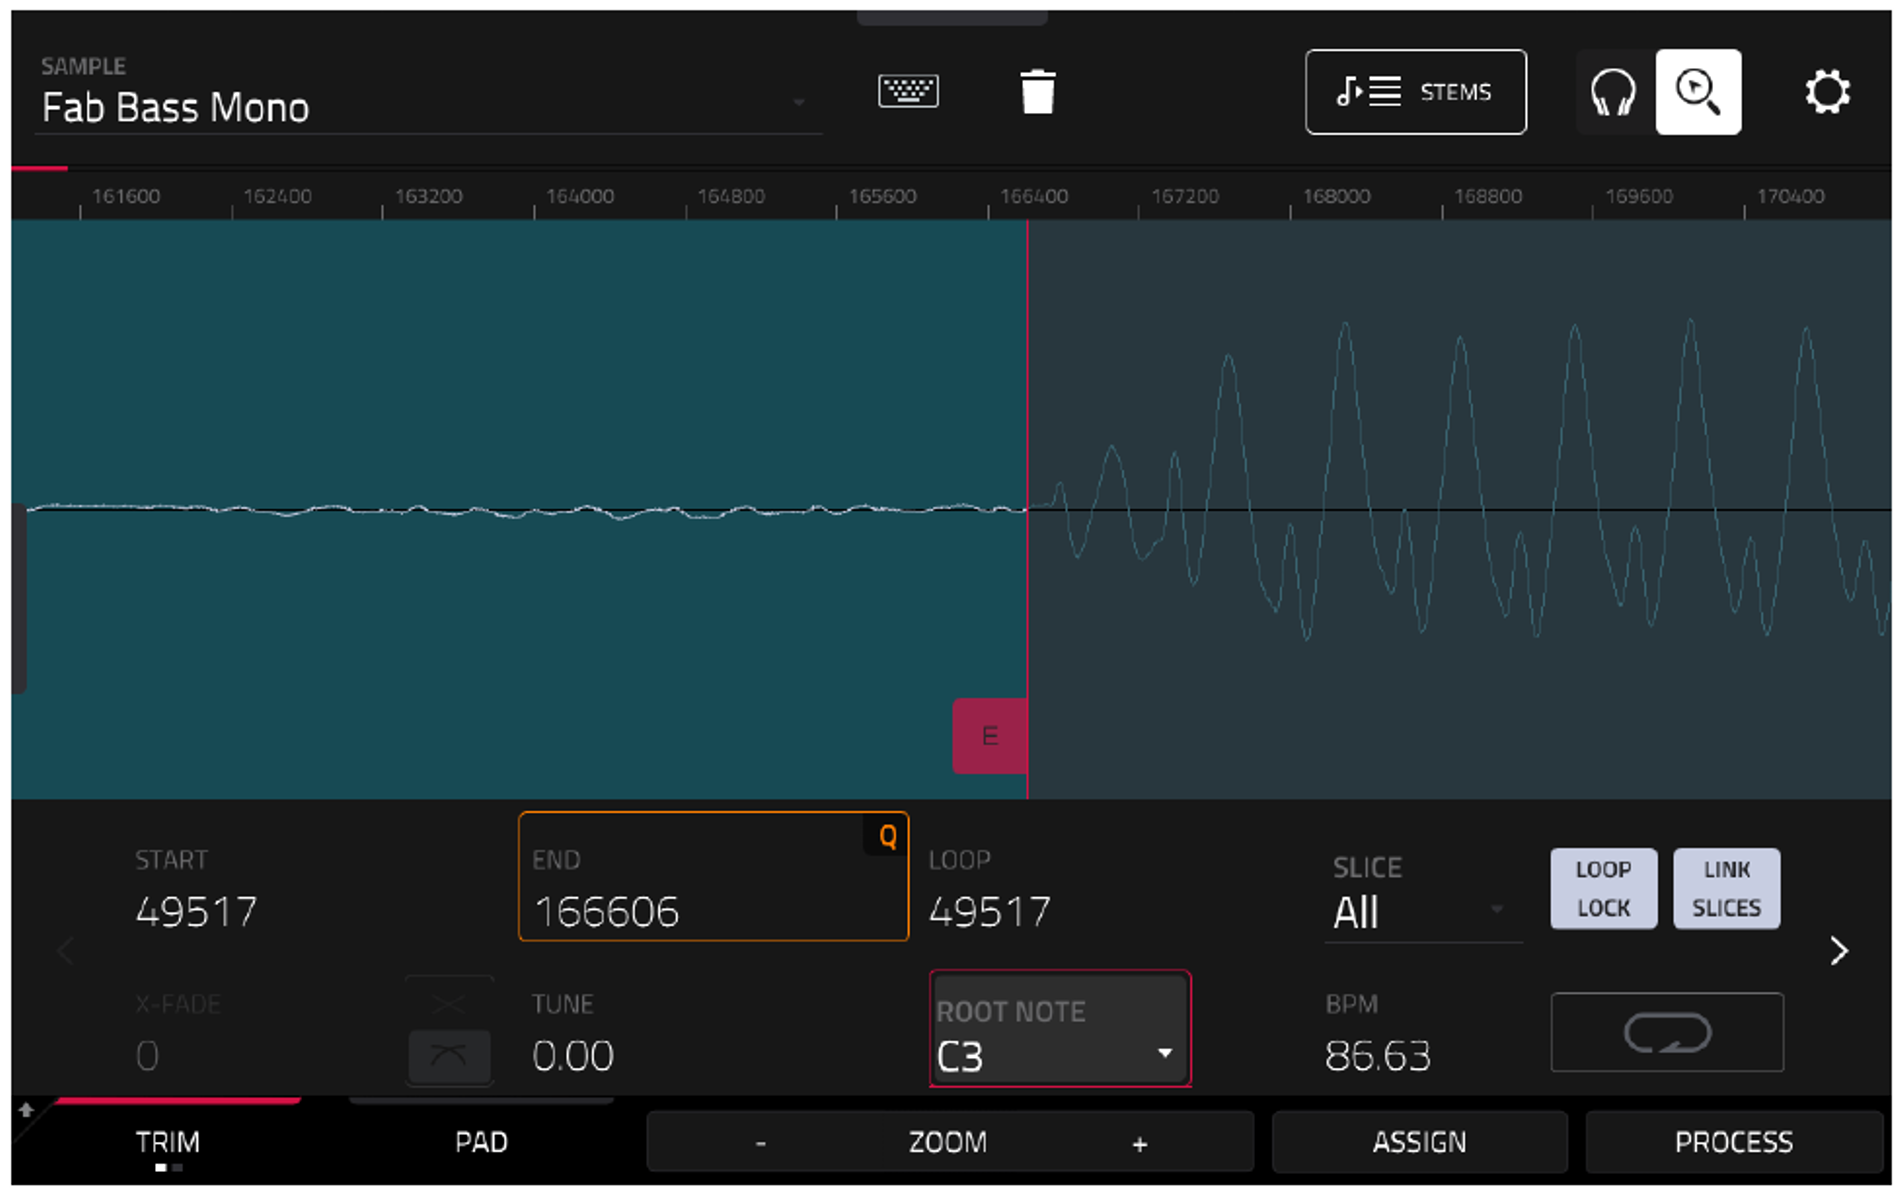Open settings gear icon
This screenshot has width=1899, height=1198.
coord(1827,92)
